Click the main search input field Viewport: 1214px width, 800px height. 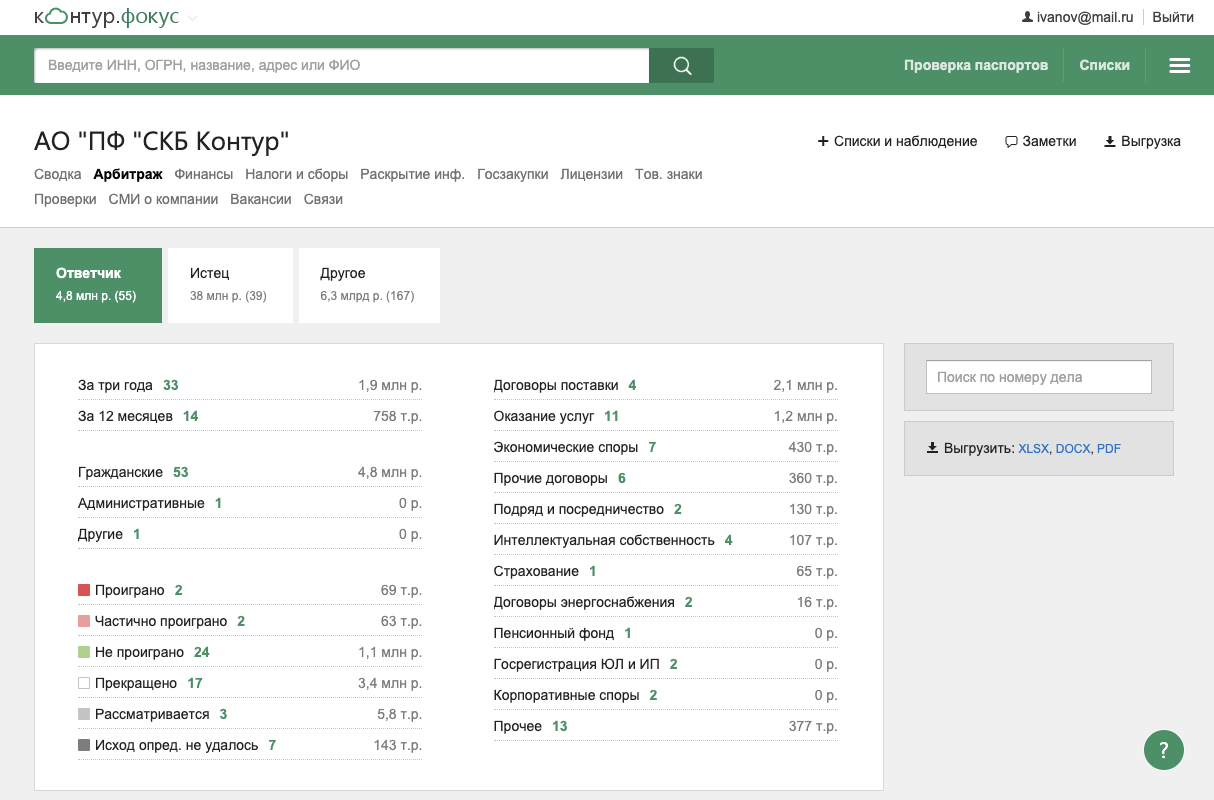coord(342,66)
